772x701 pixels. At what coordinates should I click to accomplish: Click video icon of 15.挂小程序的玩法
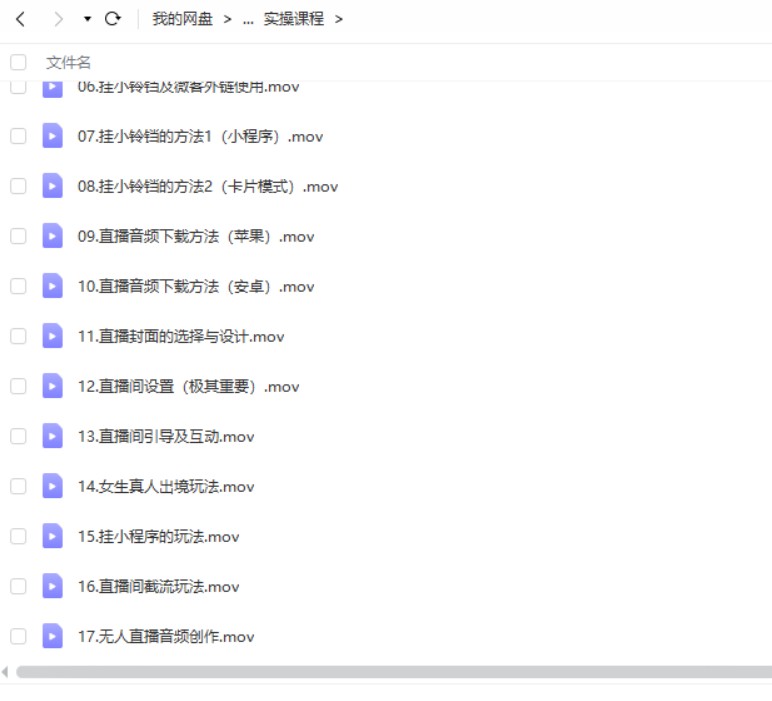52,536
